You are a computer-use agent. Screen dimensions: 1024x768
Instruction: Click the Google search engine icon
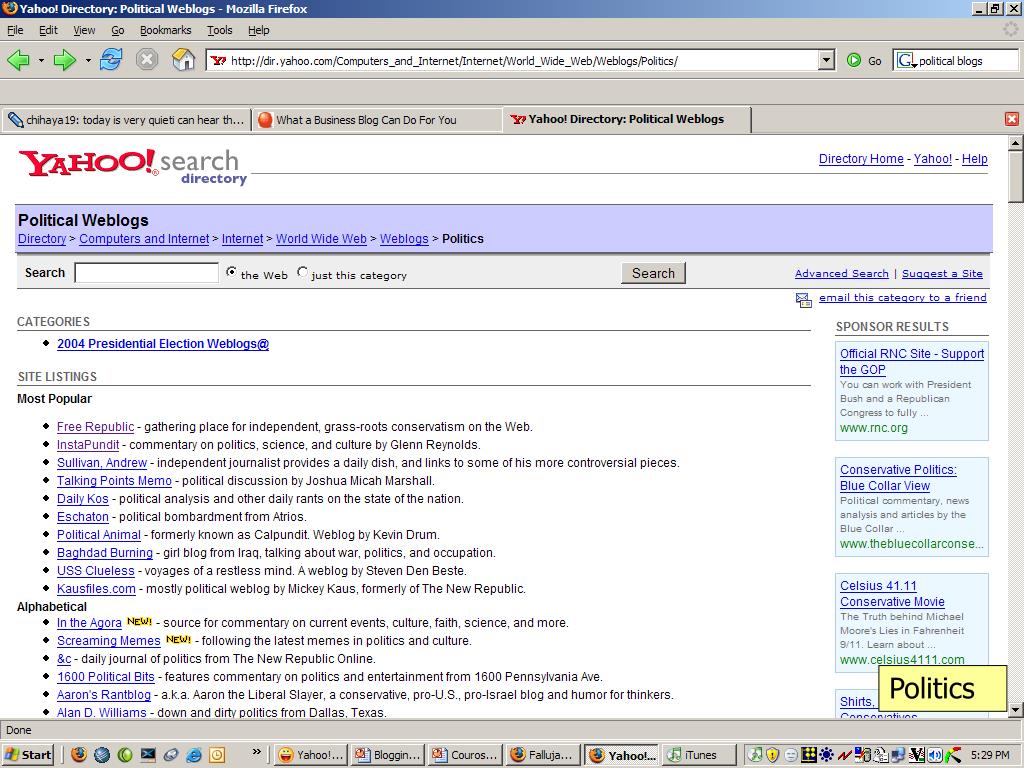pyautogui.click(x=906, y=61)
